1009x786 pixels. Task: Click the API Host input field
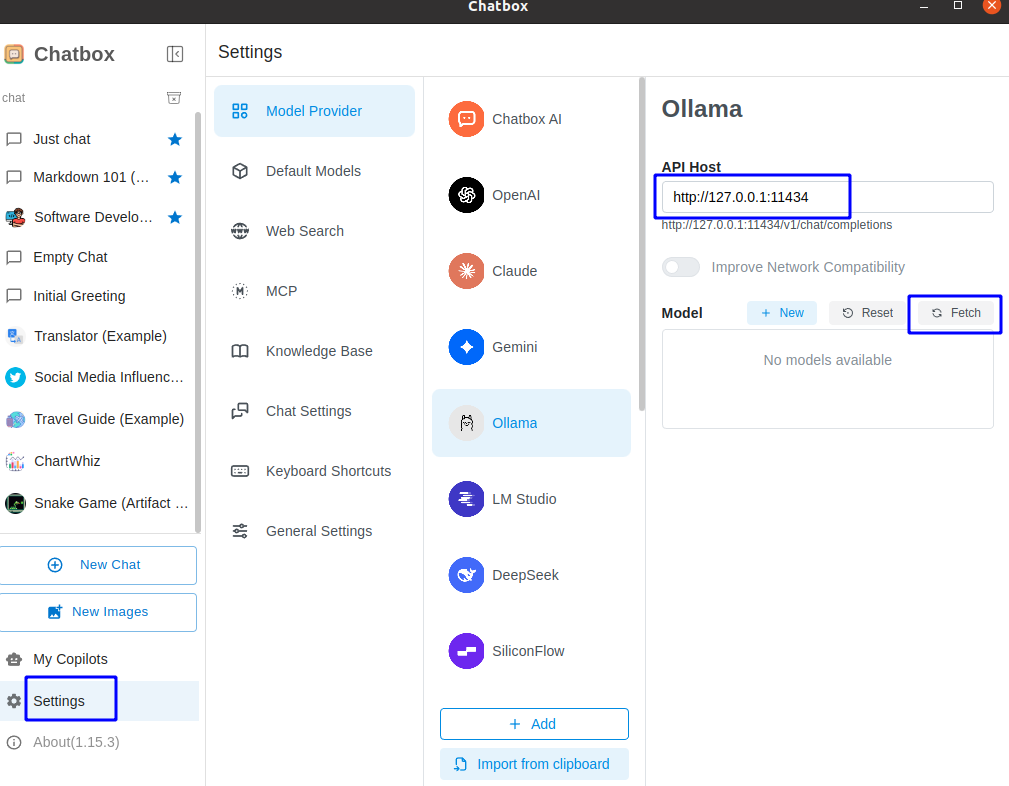pos(828,197)
